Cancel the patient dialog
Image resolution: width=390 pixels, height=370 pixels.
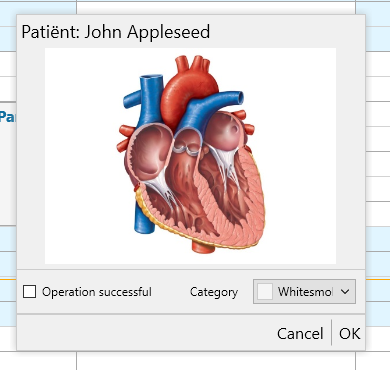coord(300,333)
